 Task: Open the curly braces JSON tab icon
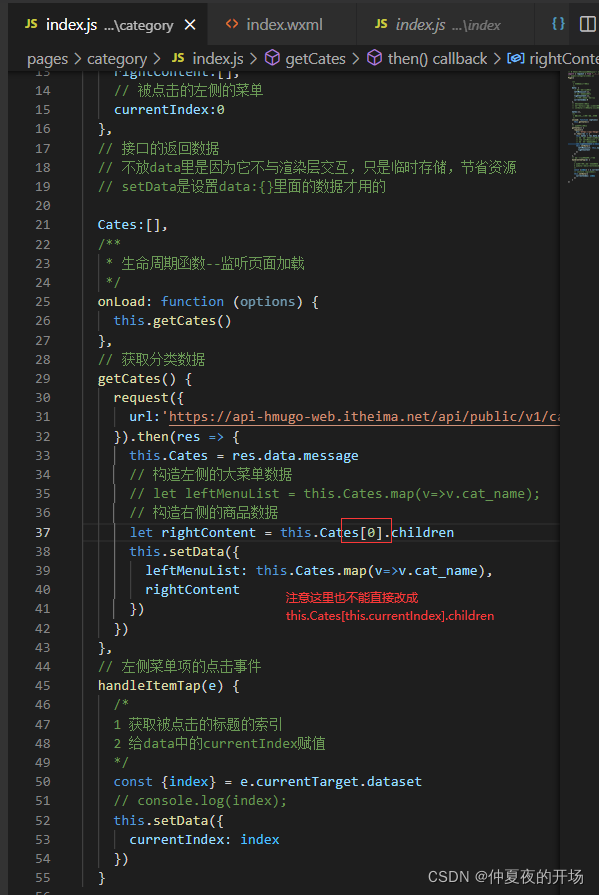pos(558,24)
